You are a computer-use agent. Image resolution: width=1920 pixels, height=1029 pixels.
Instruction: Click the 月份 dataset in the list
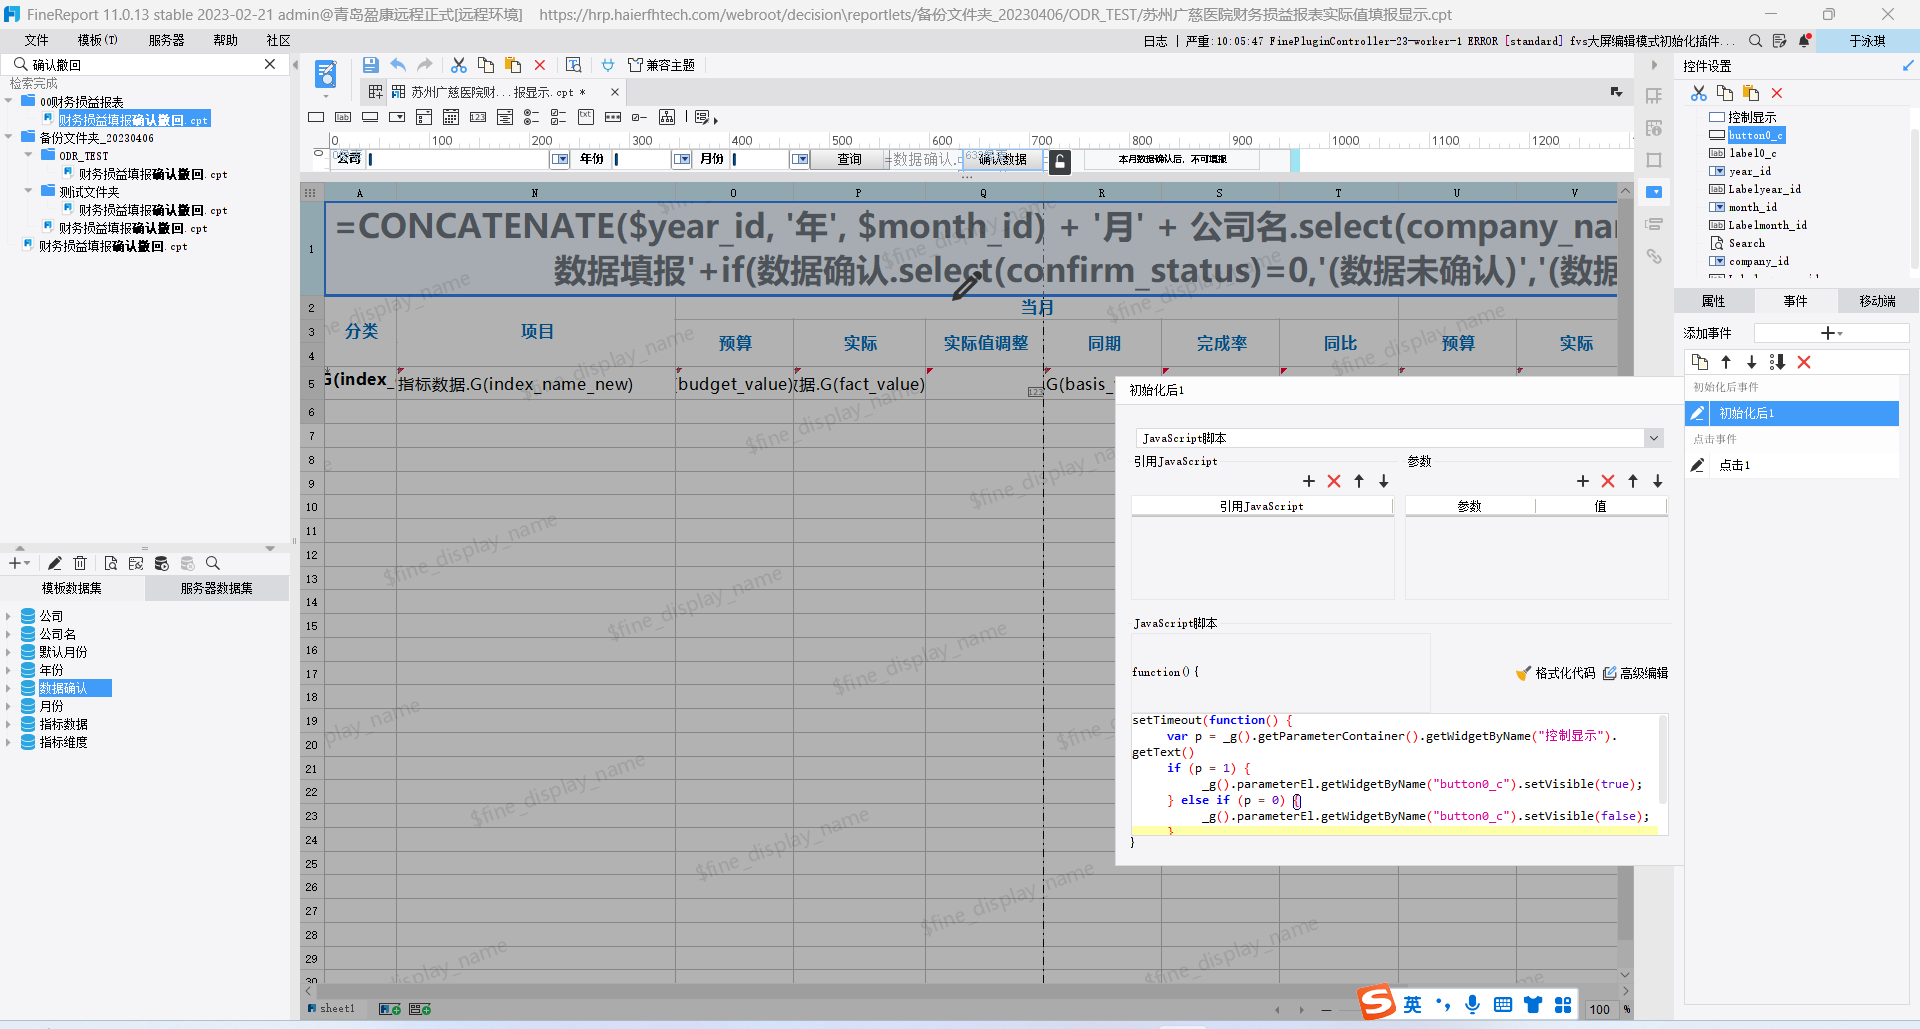coord(51,706)
